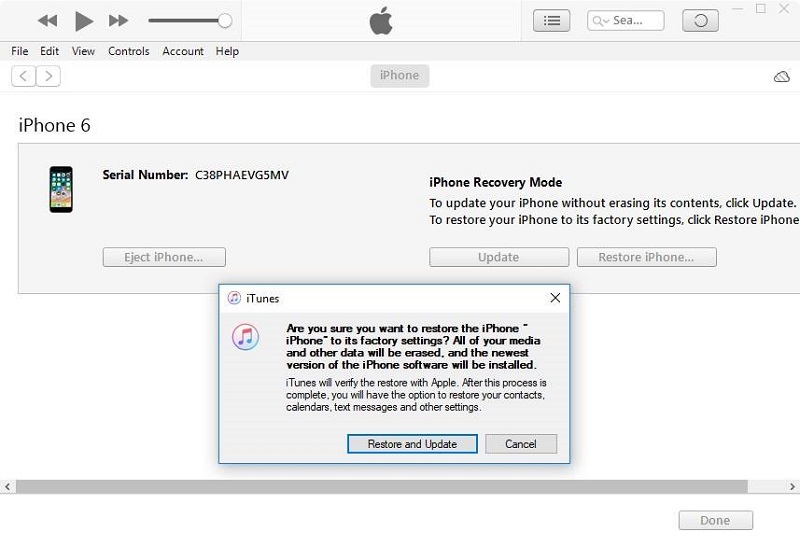
Task: Click the iPhone device thumbnail
Action: point(61,189)
